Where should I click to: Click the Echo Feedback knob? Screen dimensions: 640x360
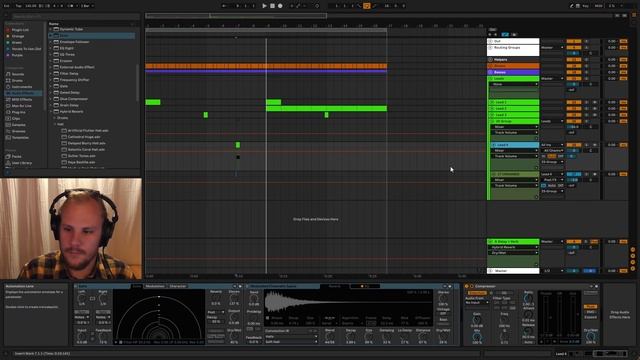[x=103, y=337]
